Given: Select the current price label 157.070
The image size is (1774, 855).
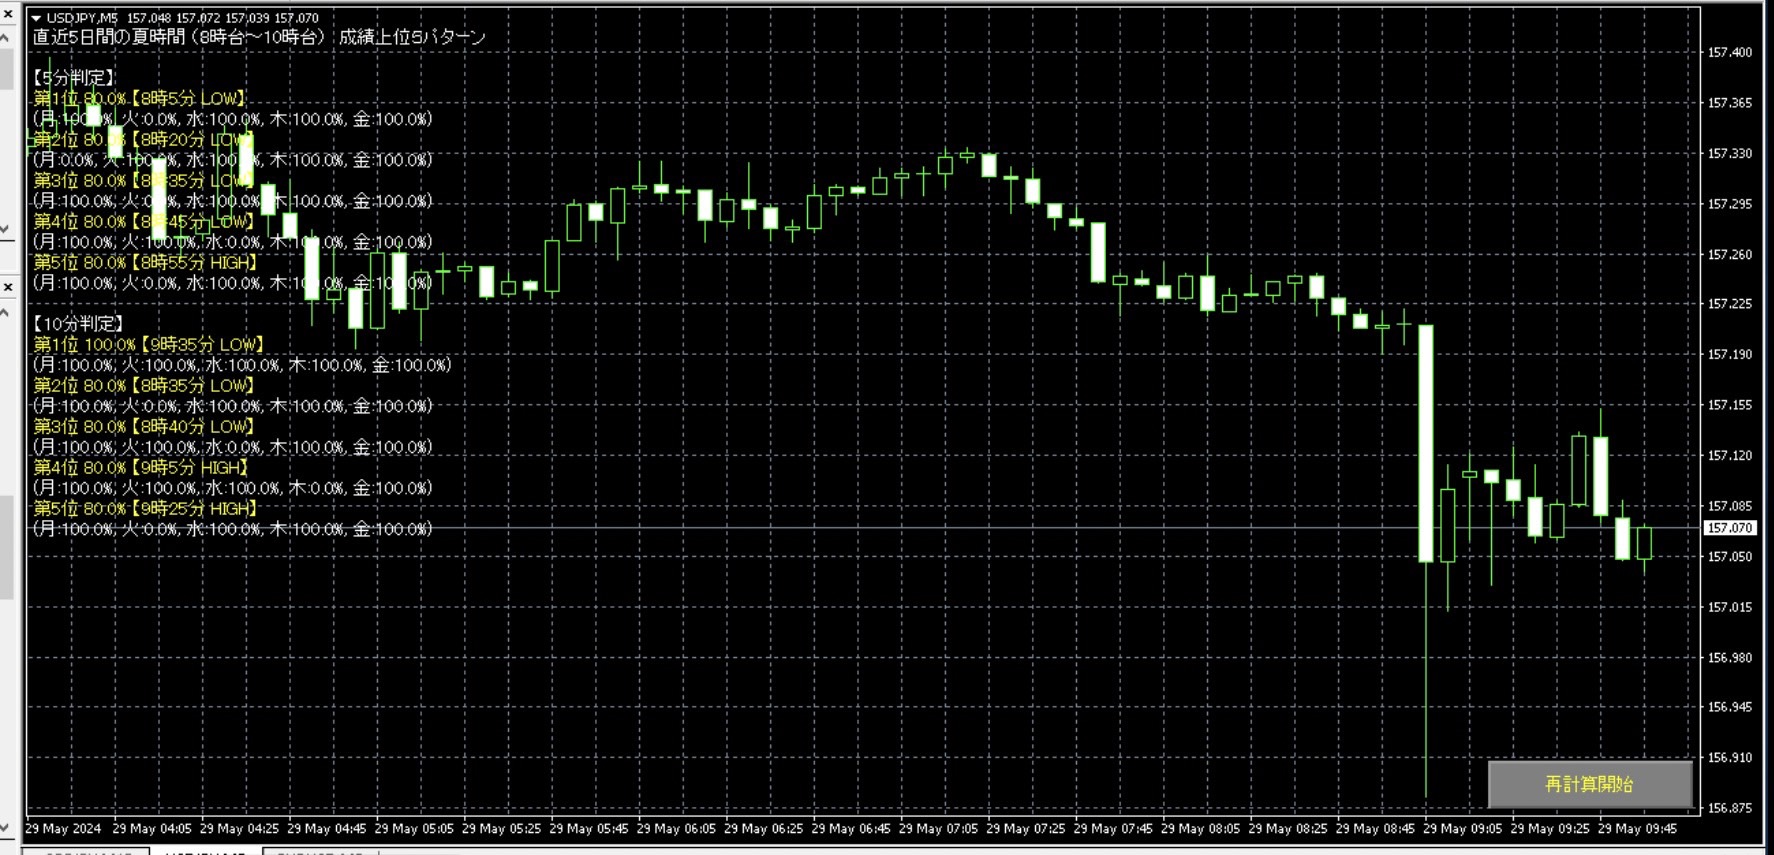Looking at the screenshot, I should 1730,528.
